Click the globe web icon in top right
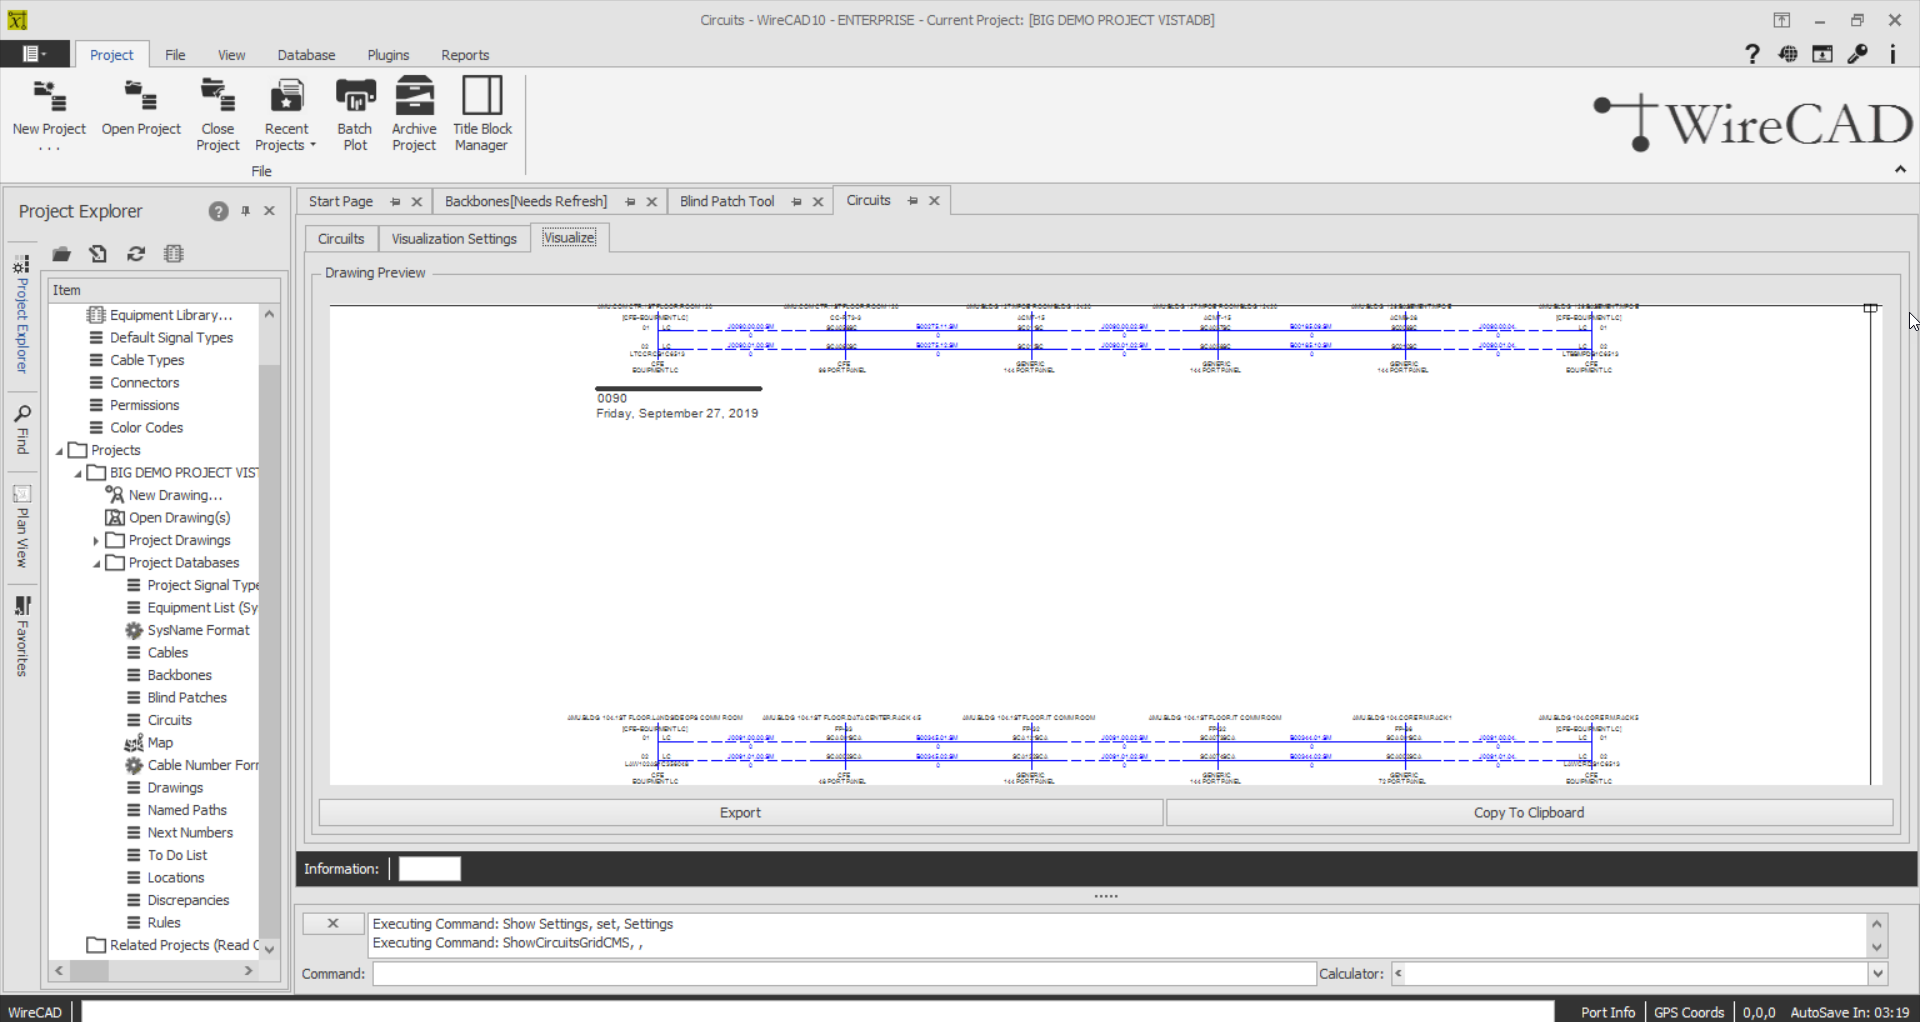This screenshot has height=1022, width=1920. 1788,54
